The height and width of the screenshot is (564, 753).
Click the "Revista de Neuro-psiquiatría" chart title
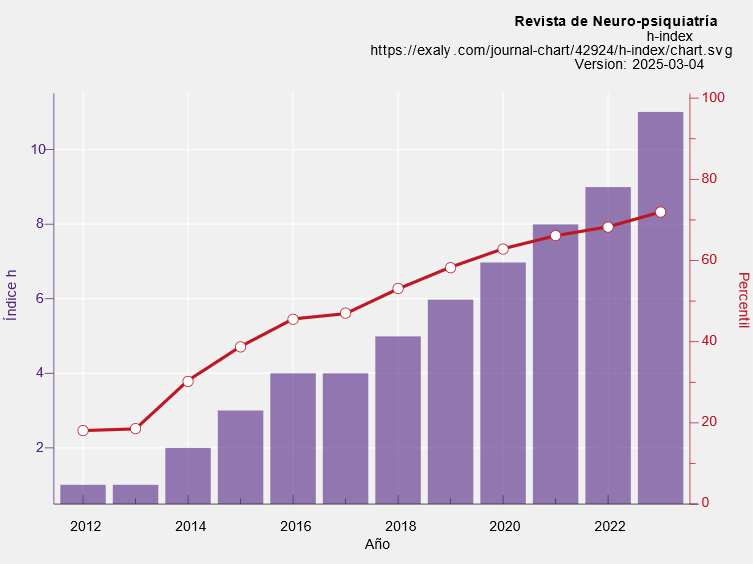coord(615,21)
